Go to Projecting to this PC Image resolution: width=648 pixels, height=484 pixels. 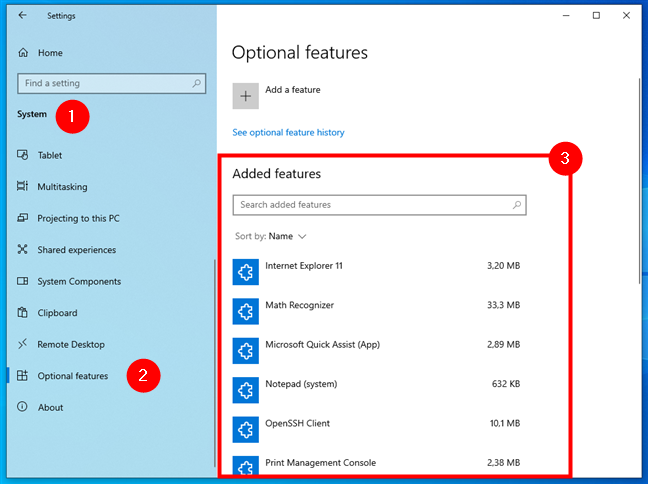click(x=78, y=218)
